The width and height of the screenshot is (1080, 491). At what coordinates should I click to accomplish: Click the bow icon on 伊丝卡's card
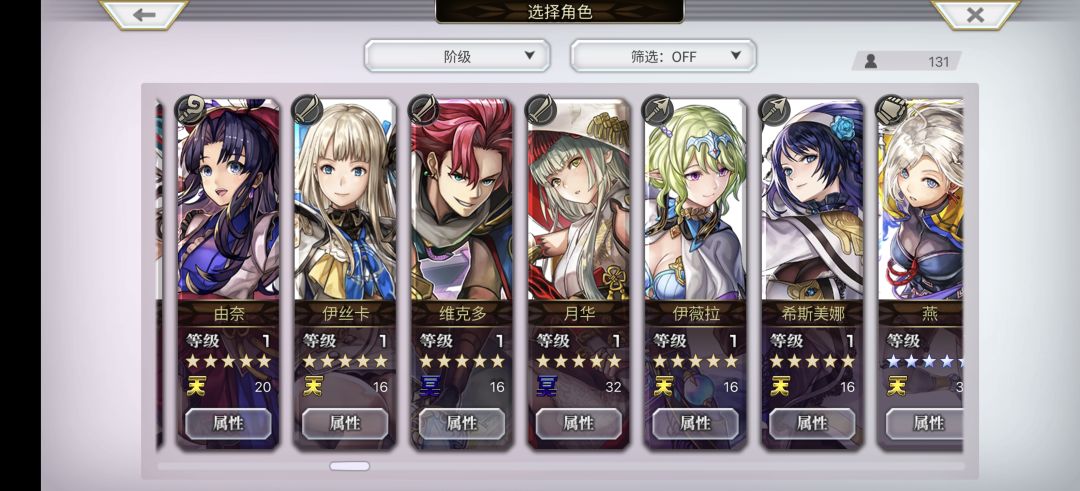pyautogui.click(x=307, y=109)
